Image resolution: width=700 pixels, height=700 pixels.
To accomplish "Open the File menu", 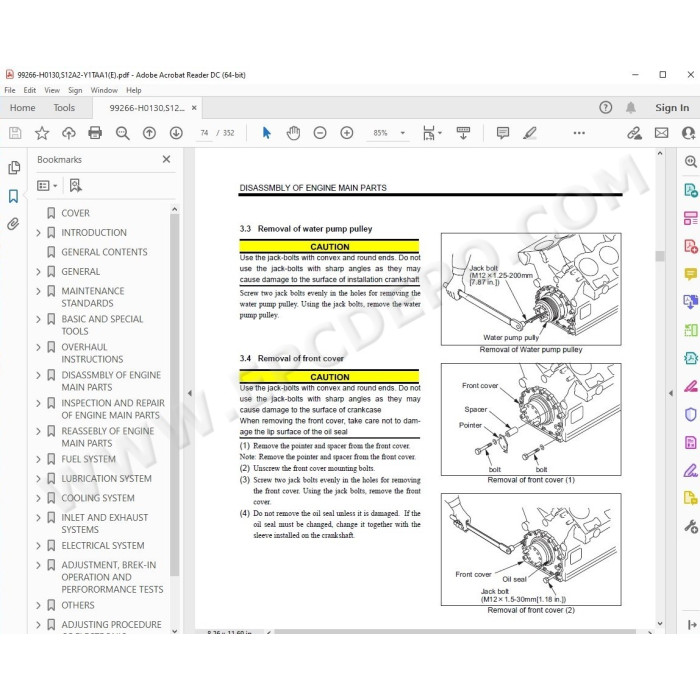I will click(10, 90).
